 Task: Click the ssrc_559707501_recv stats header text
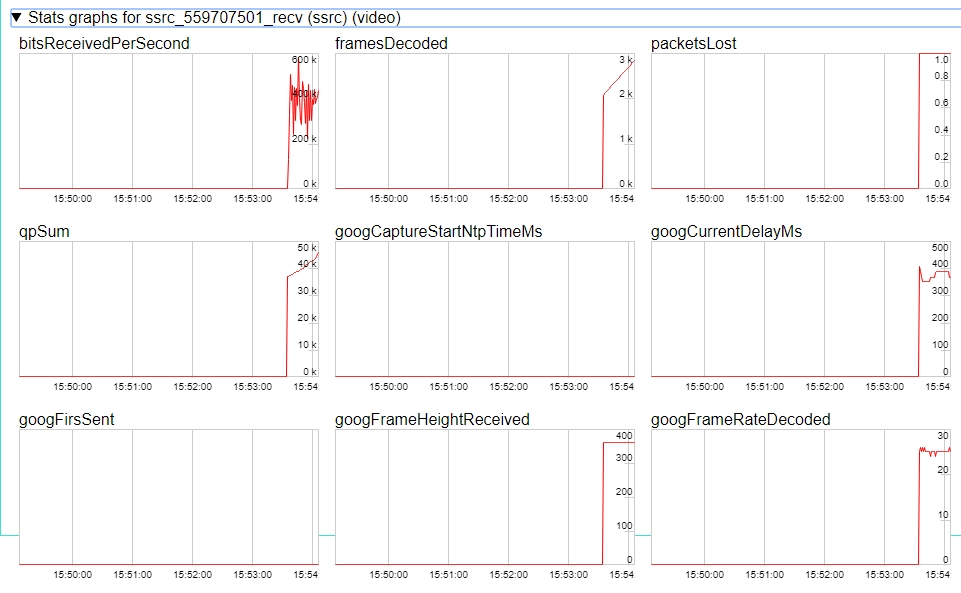(215, 17)
